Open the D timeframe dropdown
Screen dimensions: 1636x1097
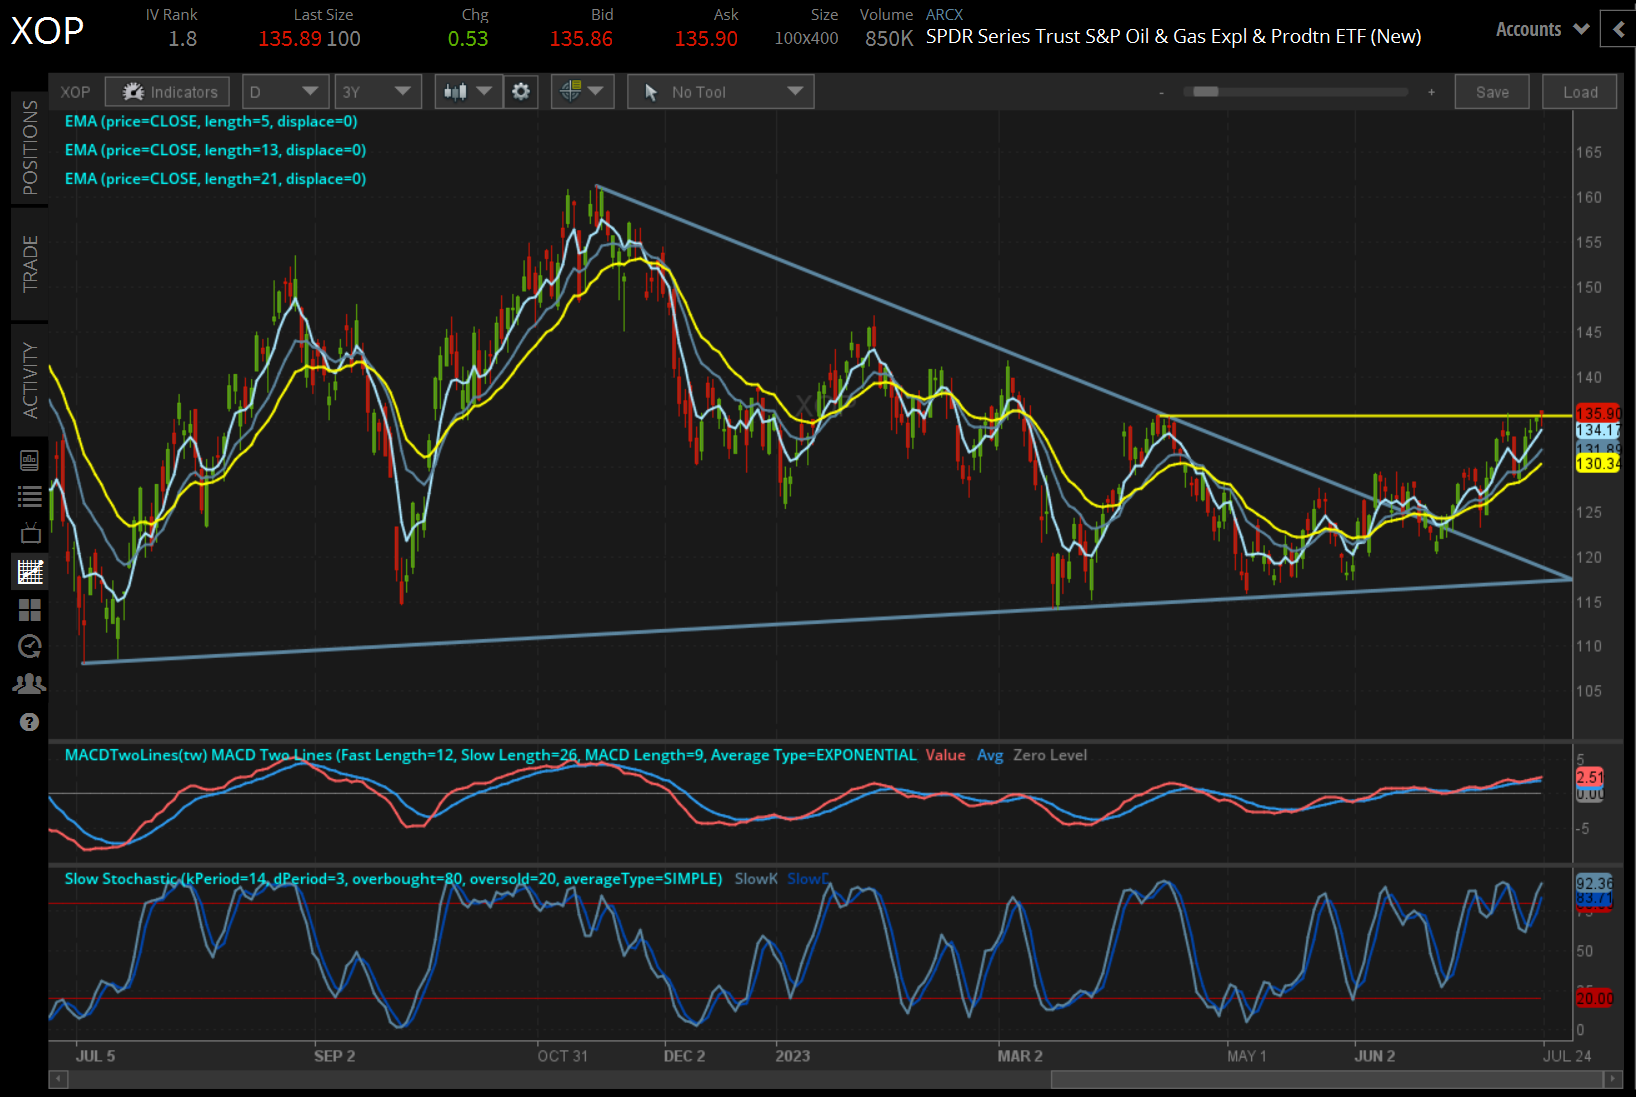click(285, 91)
